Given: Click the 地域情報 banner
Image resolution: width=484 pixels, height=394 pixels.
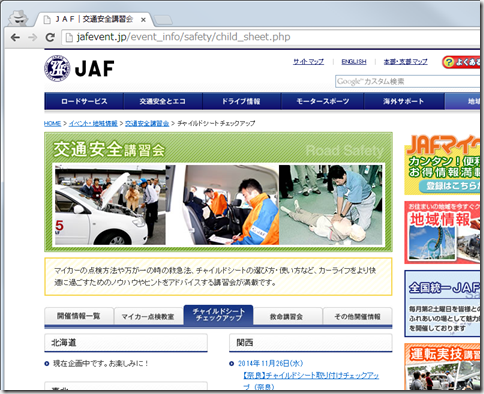Looking at the screenshot, I should pyautogui.click(x=442, y=232).
